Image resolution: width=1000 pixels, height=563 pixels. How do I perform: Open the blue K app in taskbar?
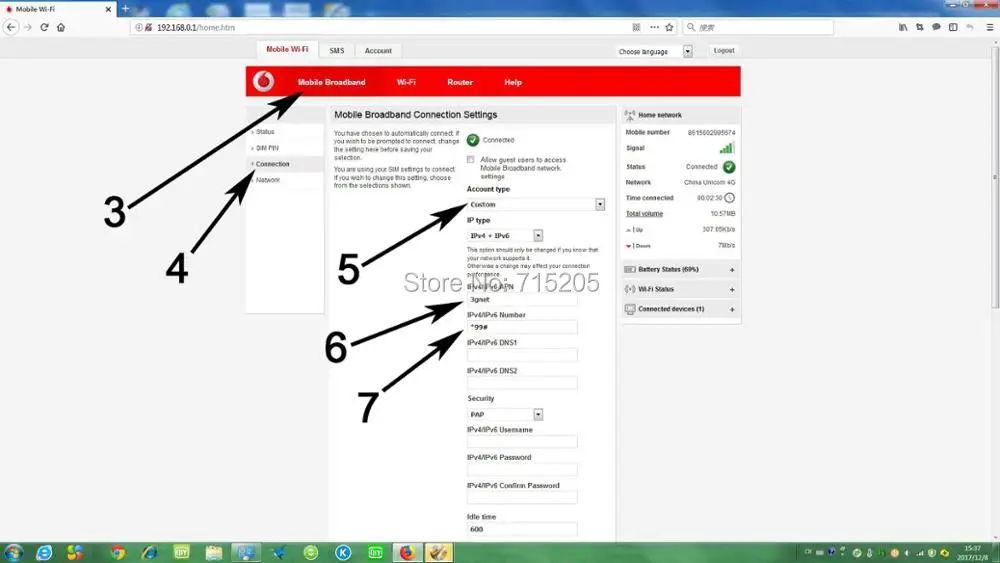pyautogui.click(x=343, y=552)
